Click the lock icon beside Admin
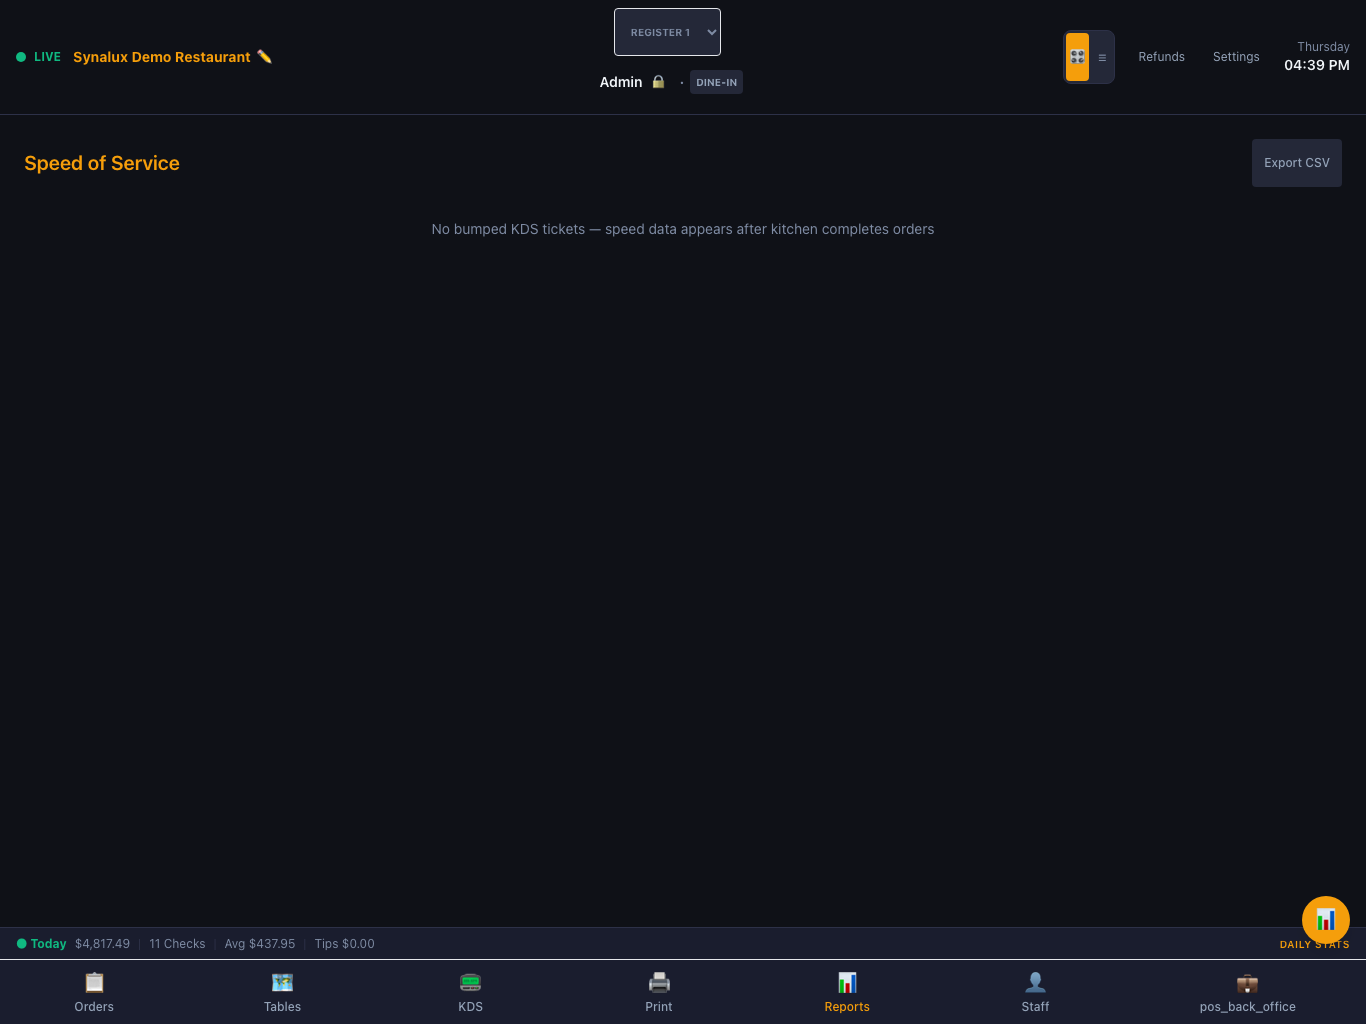The height and width of the screenshot is (1024, 1366). tap(658, 82)
